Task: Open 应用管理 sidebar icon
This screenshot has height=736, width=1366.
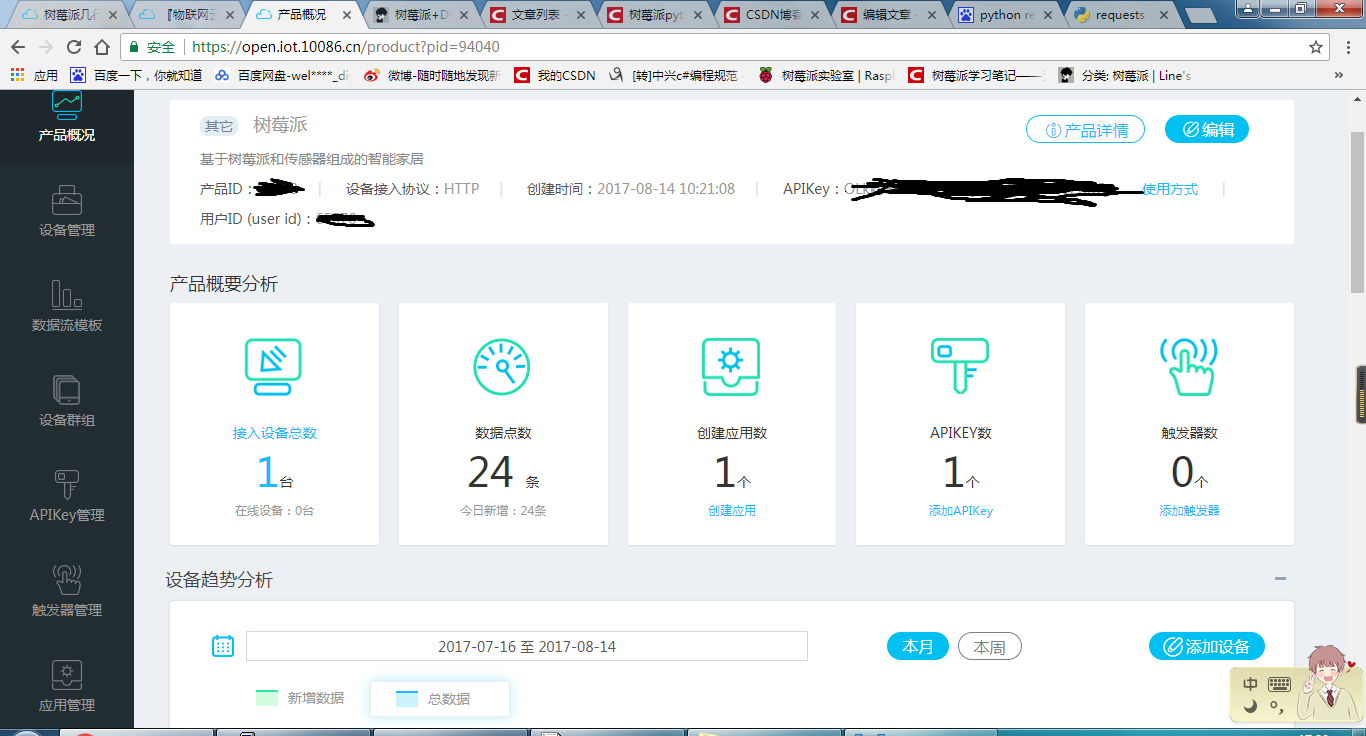Action: (x=67, y=675)
